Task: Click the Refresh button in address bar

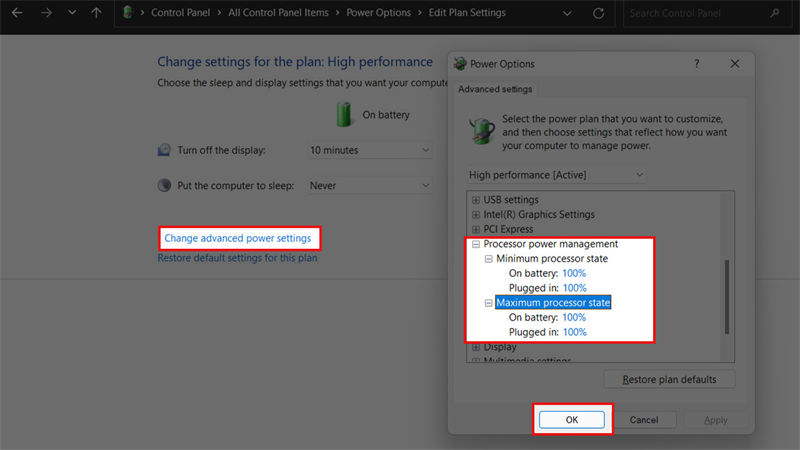Action: click(x=598, y=13)
